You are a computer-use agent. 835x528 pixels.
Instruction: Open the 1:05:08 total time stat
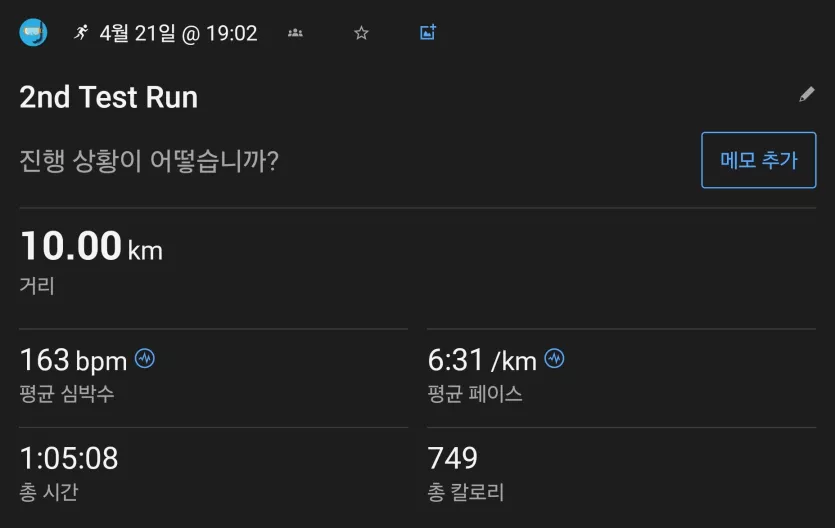pos(69,458)
